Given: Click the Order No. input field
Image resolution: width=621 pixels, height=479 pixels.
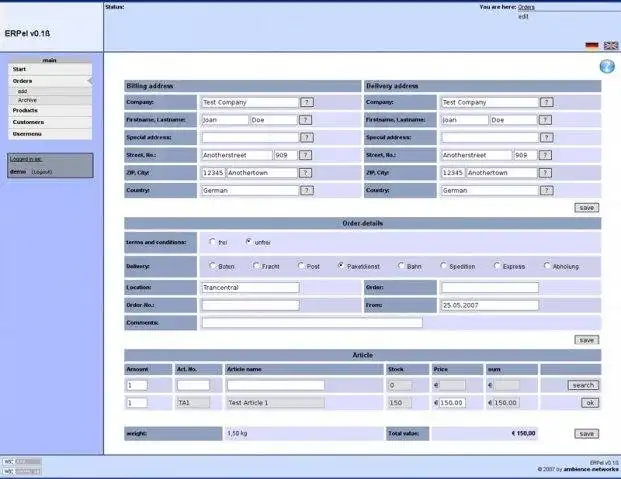Looking at the screenshot, I should click(x=251, y=305).
